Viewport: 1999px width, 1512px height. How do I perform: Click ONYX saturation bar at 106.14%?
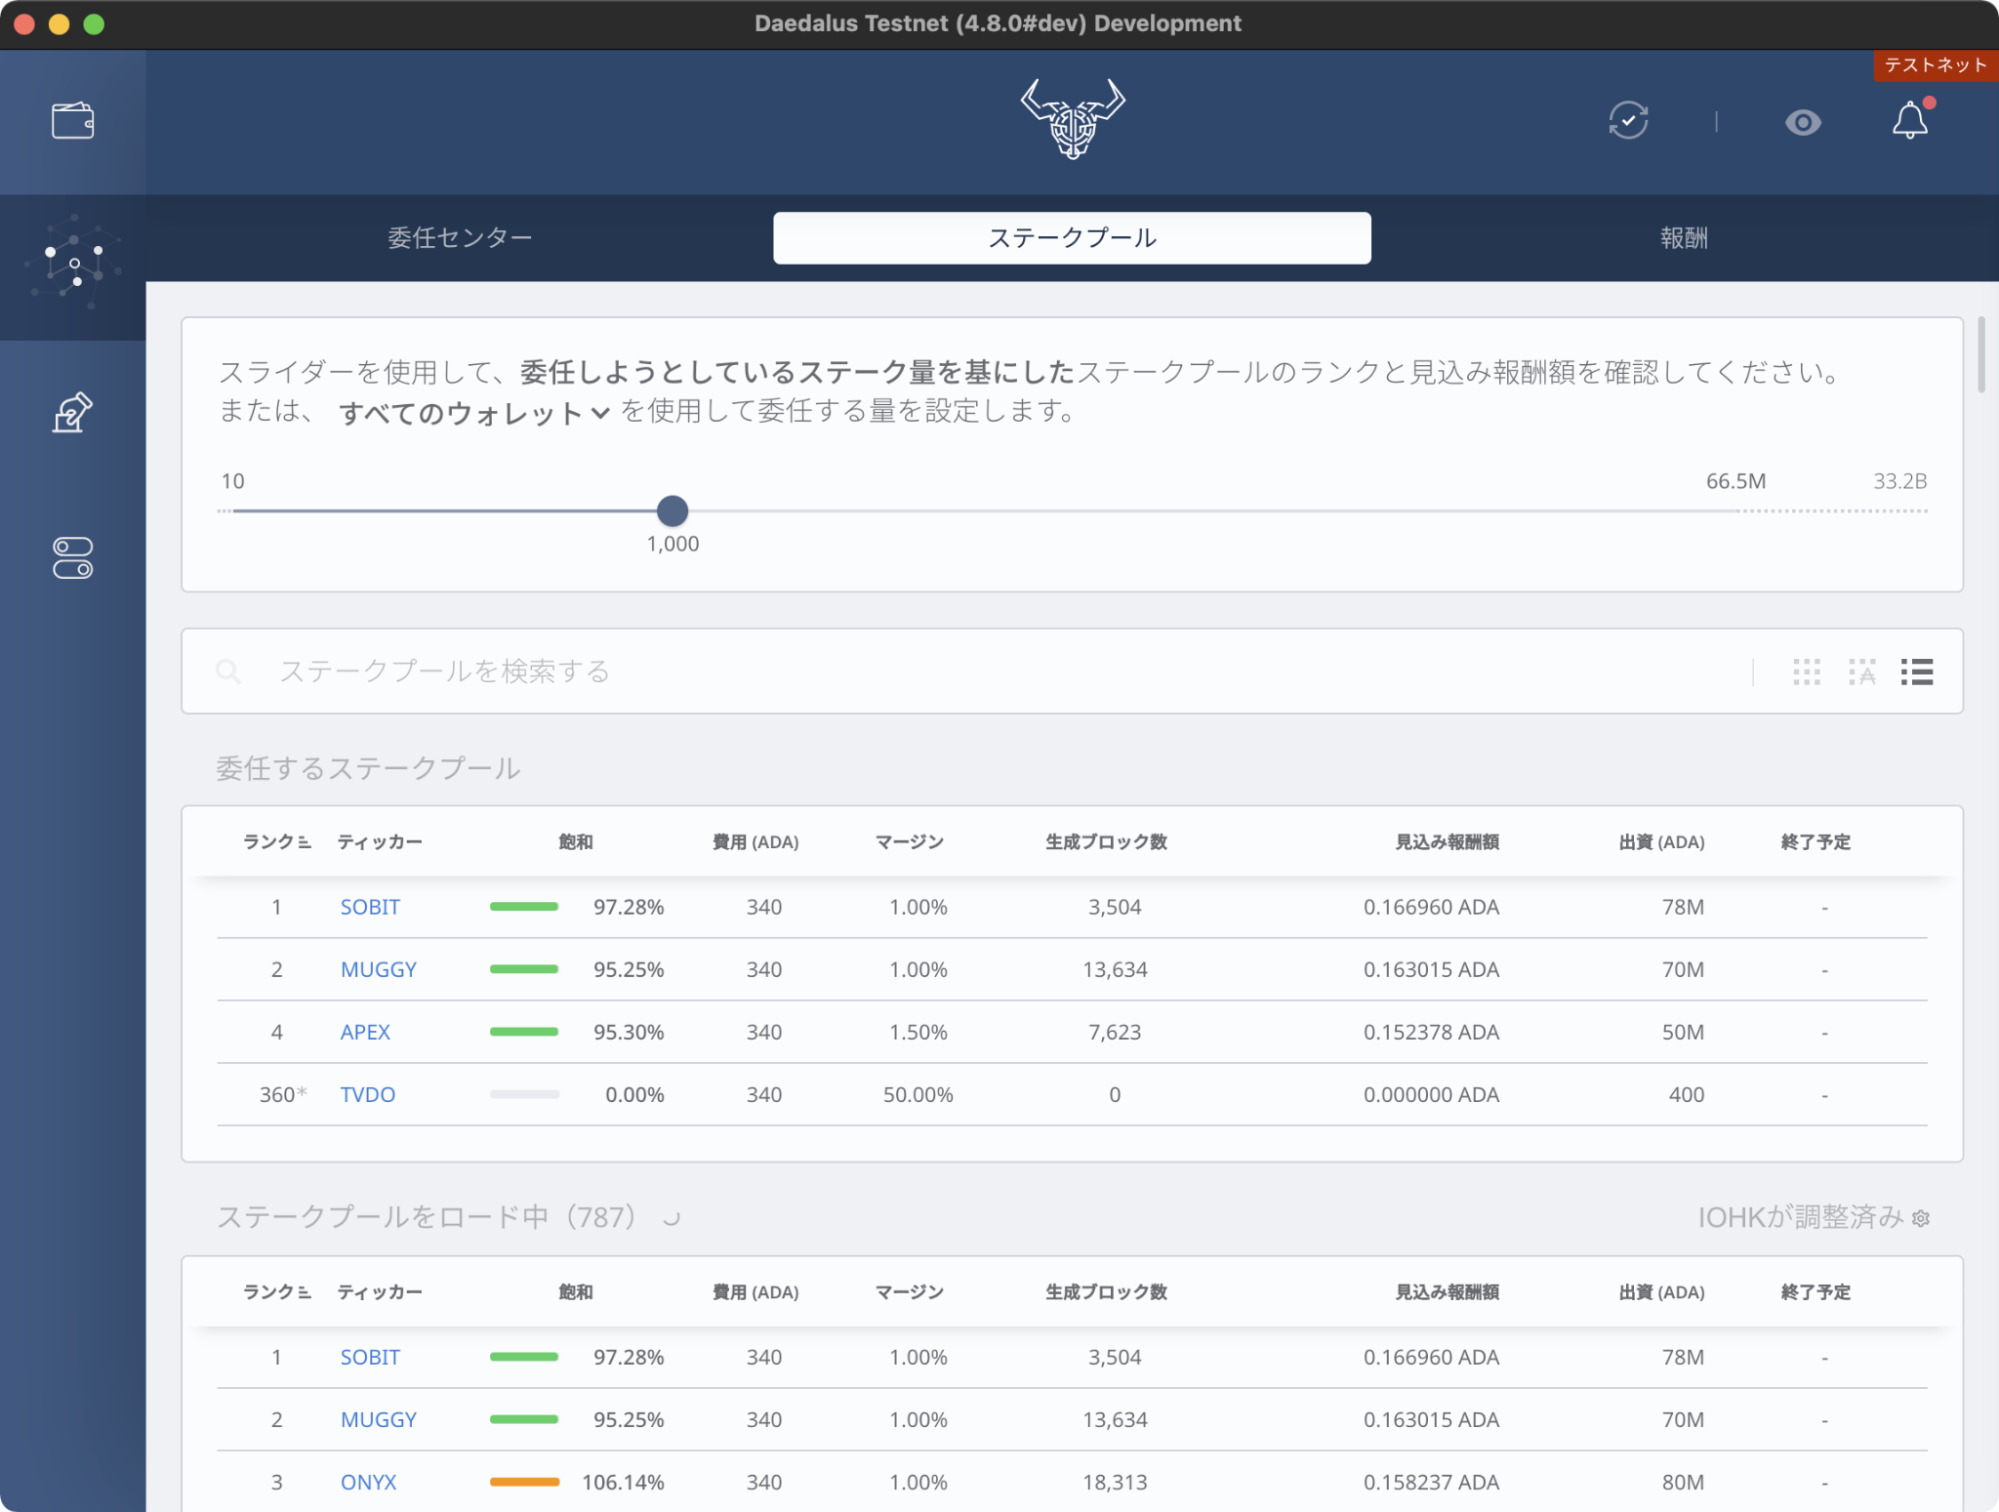524,1482
